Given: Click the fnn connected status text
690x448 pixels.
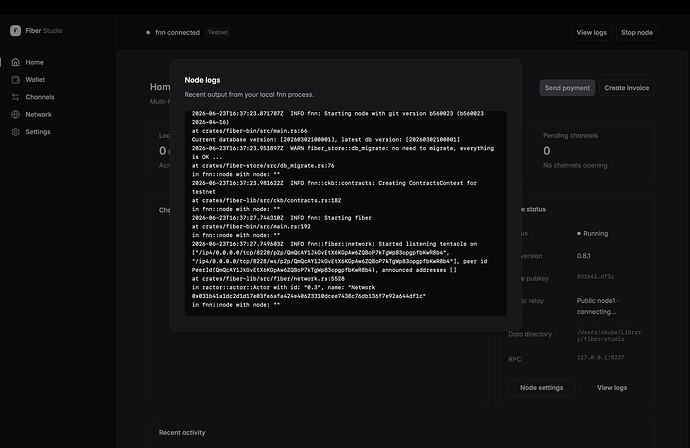Looking at the screenshot, I should pos(177,32).
